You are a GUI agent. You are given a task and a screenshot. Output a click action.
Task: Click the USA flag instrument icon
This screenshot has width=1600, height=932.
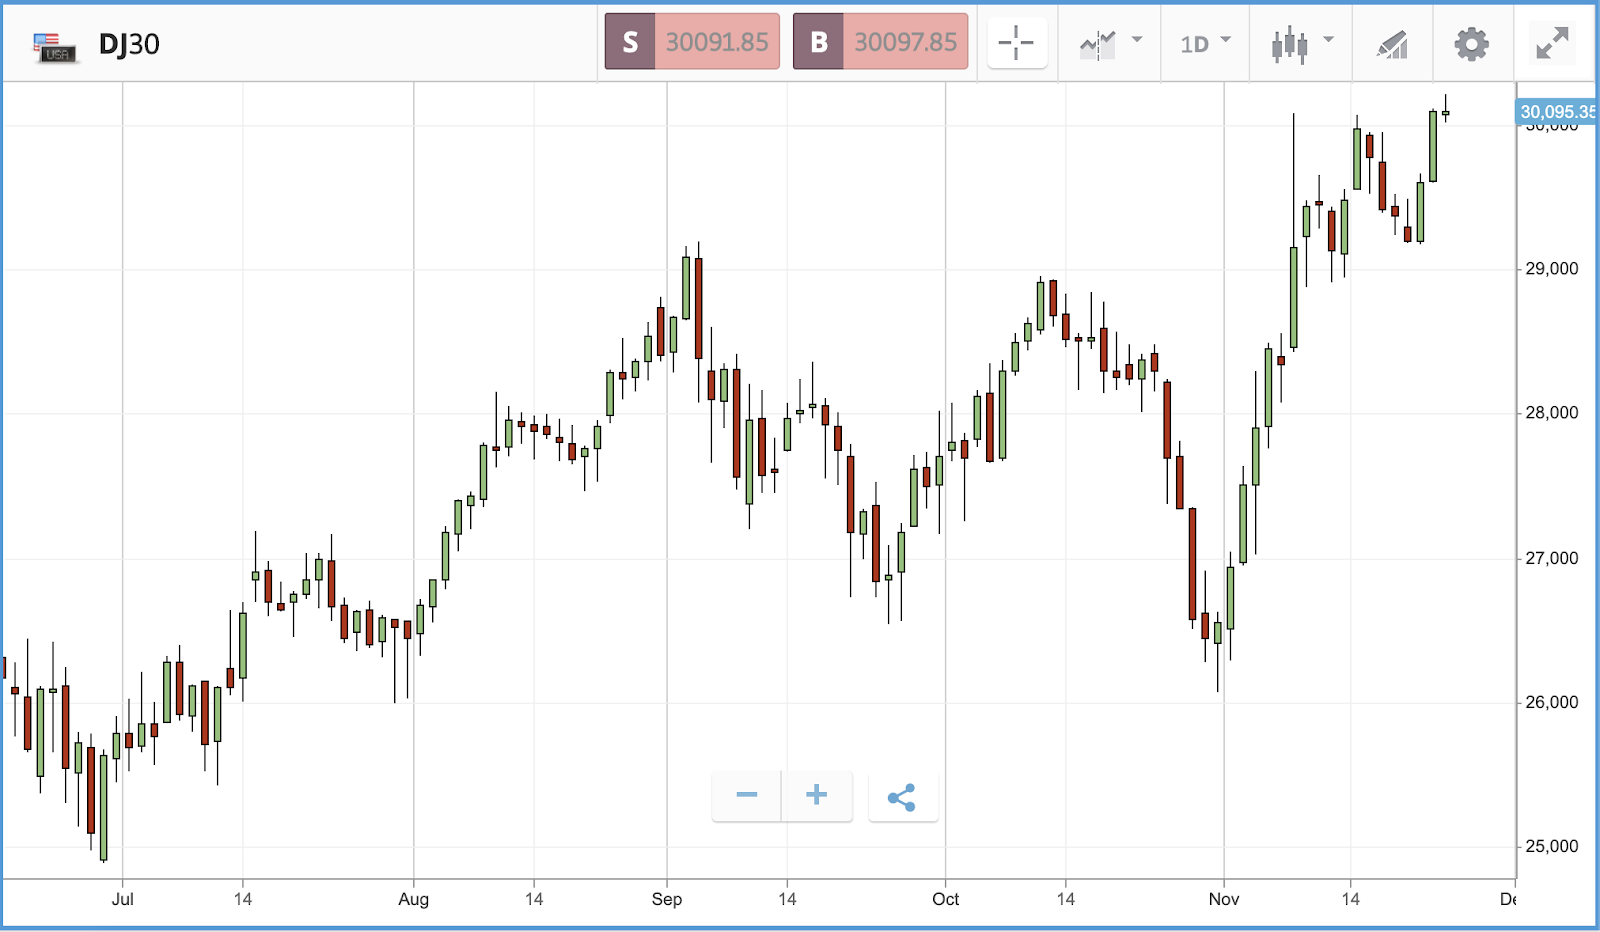[54, 46]
